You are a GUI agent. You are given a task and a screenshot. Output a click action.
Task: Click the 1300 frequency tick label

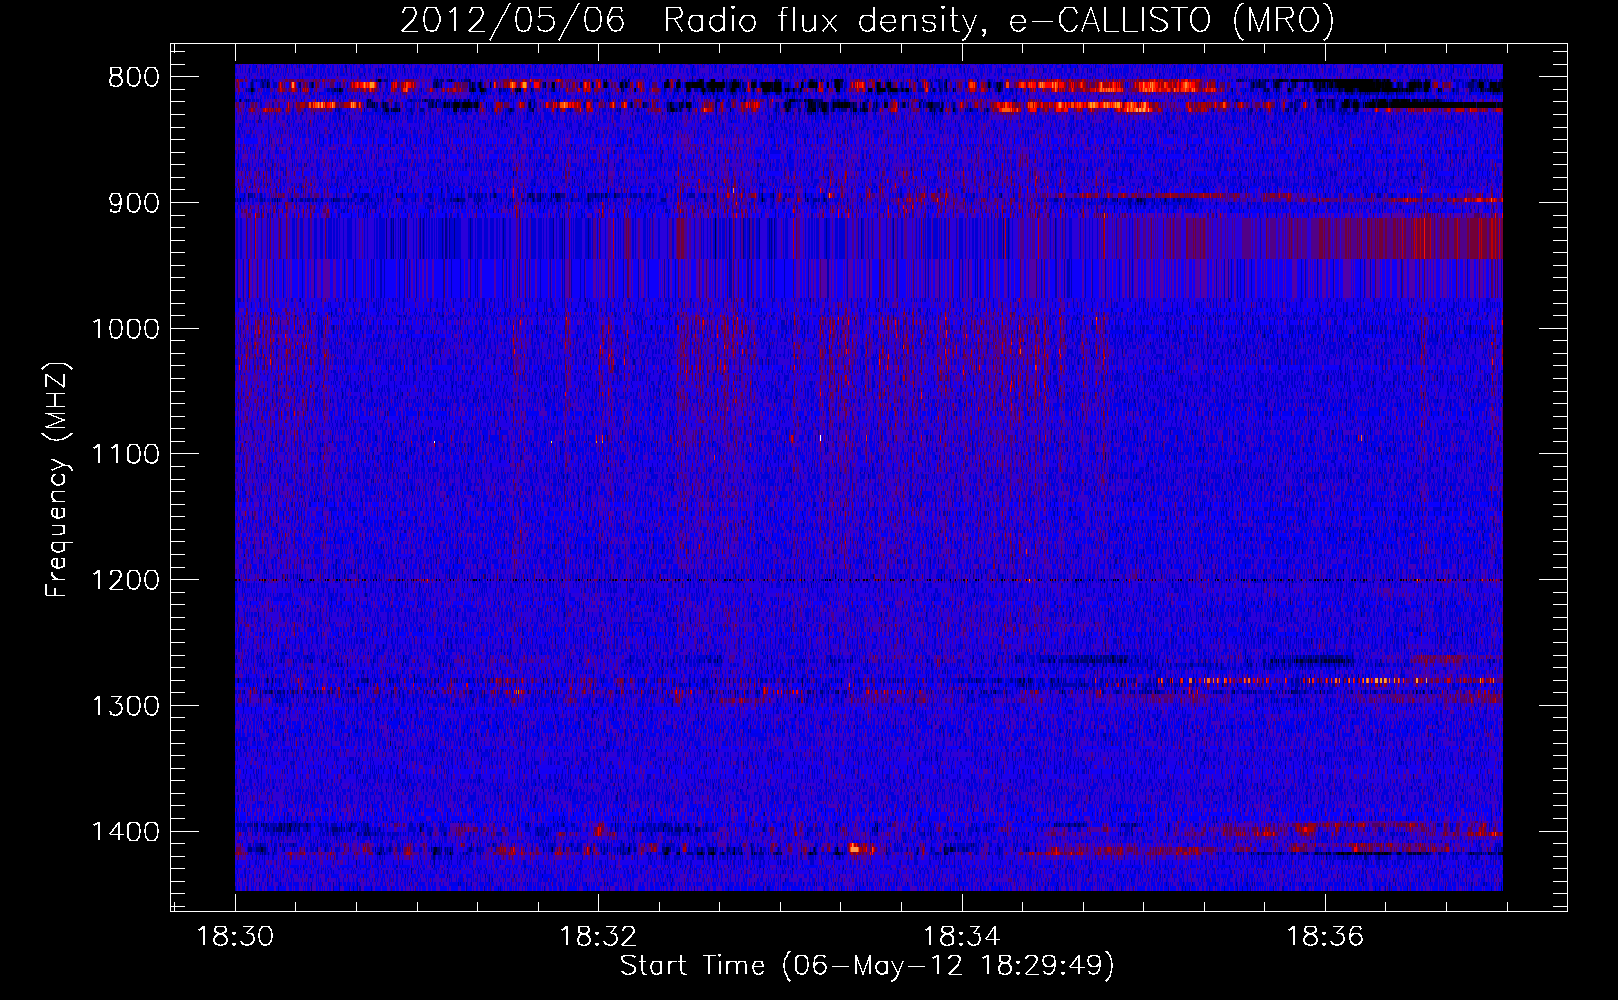(x=125, y=706)
